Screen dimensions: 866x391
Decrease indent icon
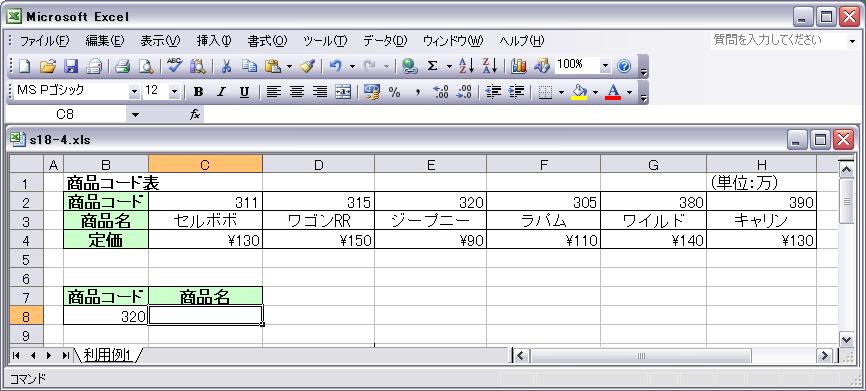coord(493,92)
